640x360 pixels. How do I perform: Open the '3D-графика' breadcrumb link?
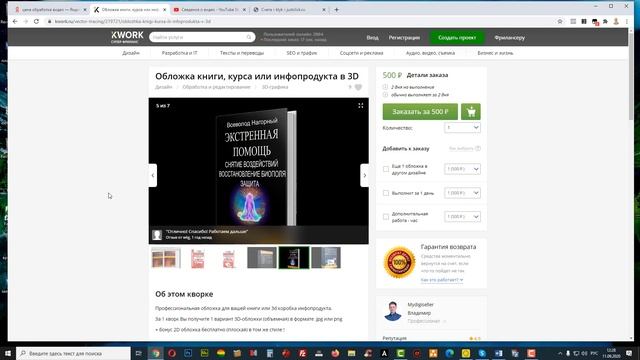pos(275,87)
